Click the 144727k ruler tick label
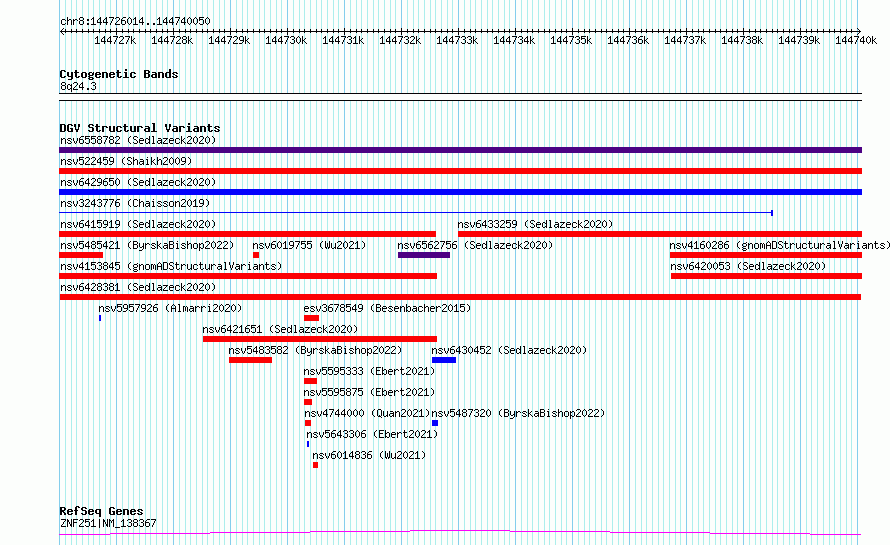890x545 pixels. click(x=115, y=41)
